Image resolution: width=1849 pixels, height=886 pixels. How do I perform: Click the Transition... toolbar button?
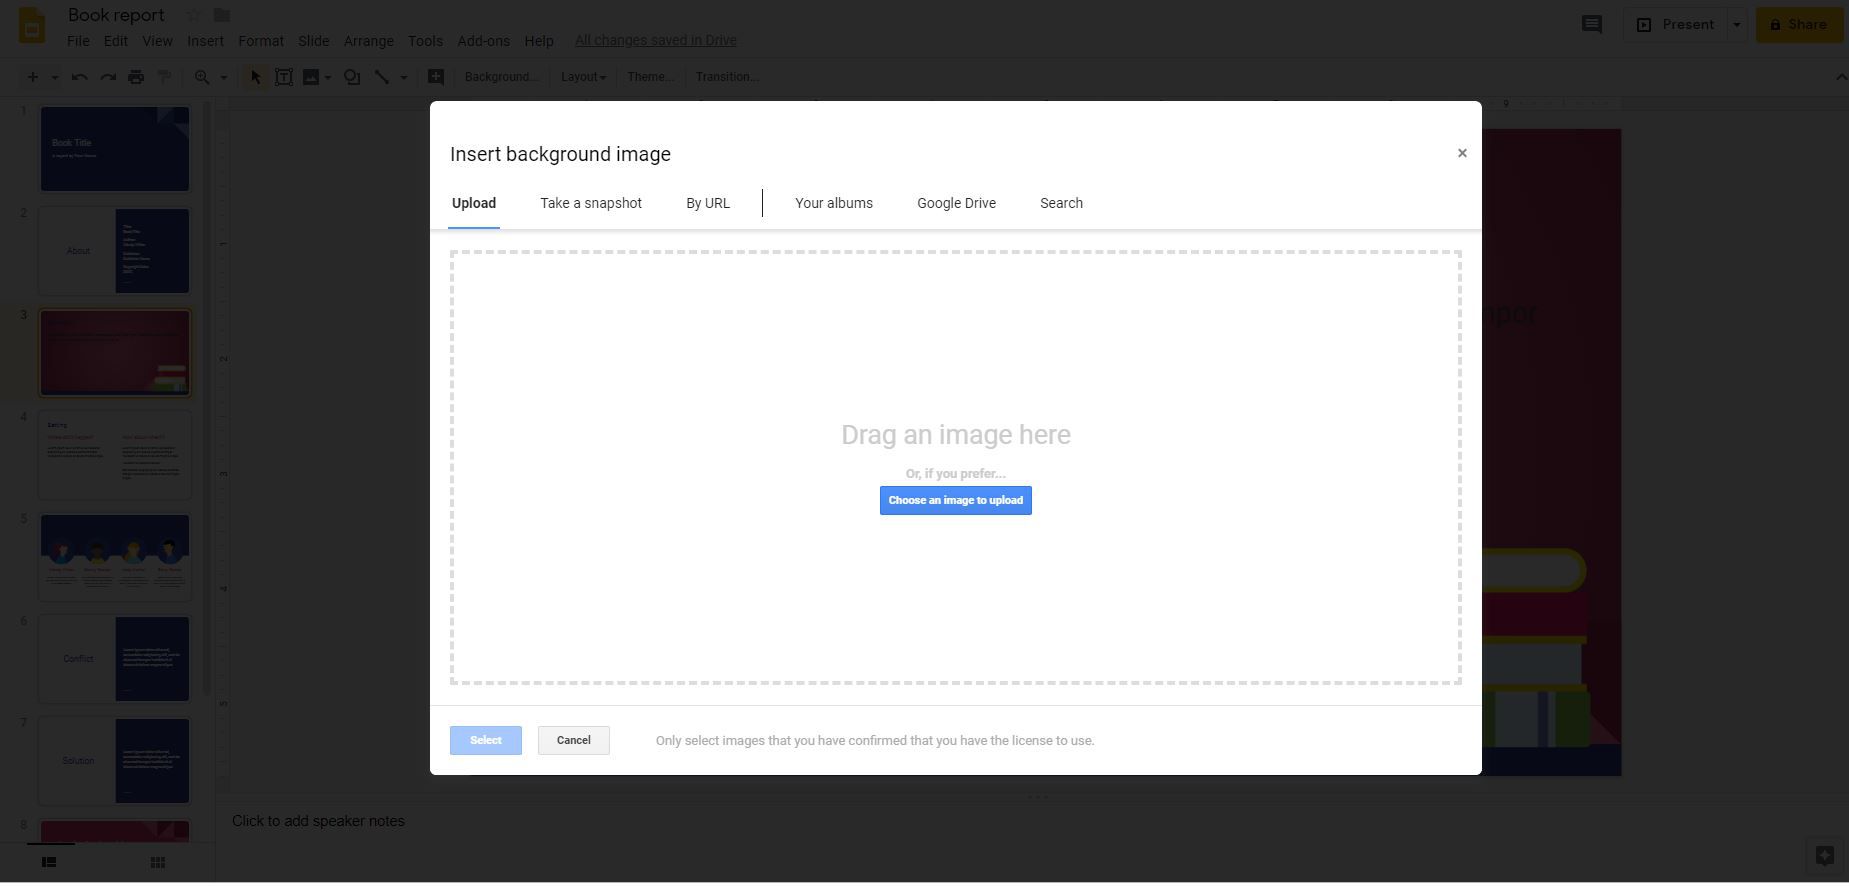coord(727,77)
